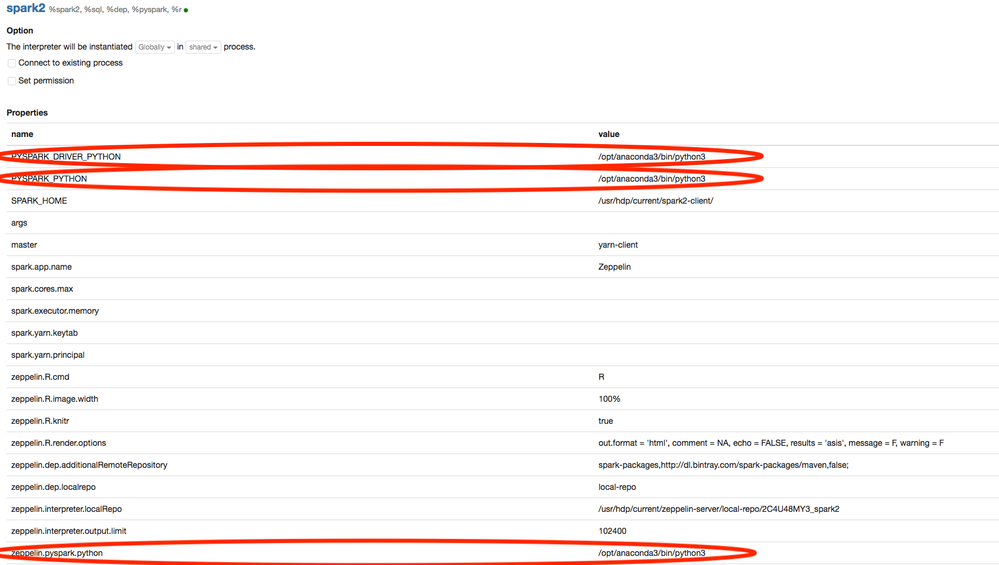This screenshot has width=999, height=565.
Task: Click the Zeppelin app name value
Action: pyautogui.click(x=614, y=267)
